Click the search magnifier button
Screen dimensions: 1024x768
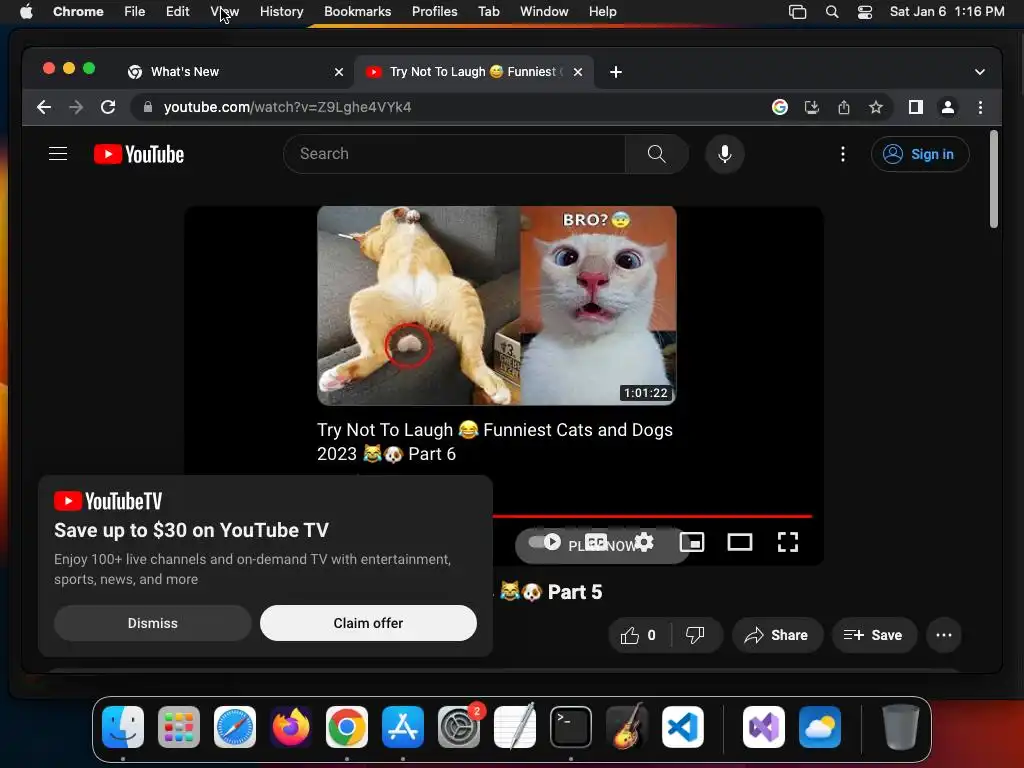656,154
